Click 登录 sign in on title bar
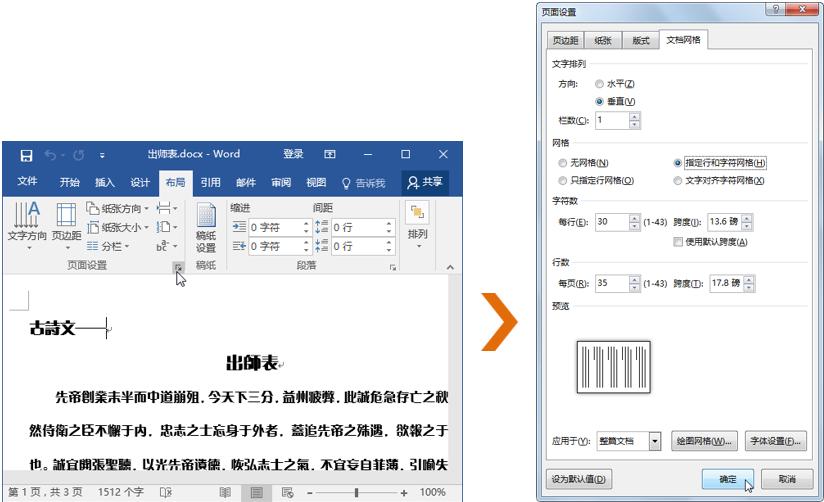Viewport: 824px width, 502px height. pos(293,153)
